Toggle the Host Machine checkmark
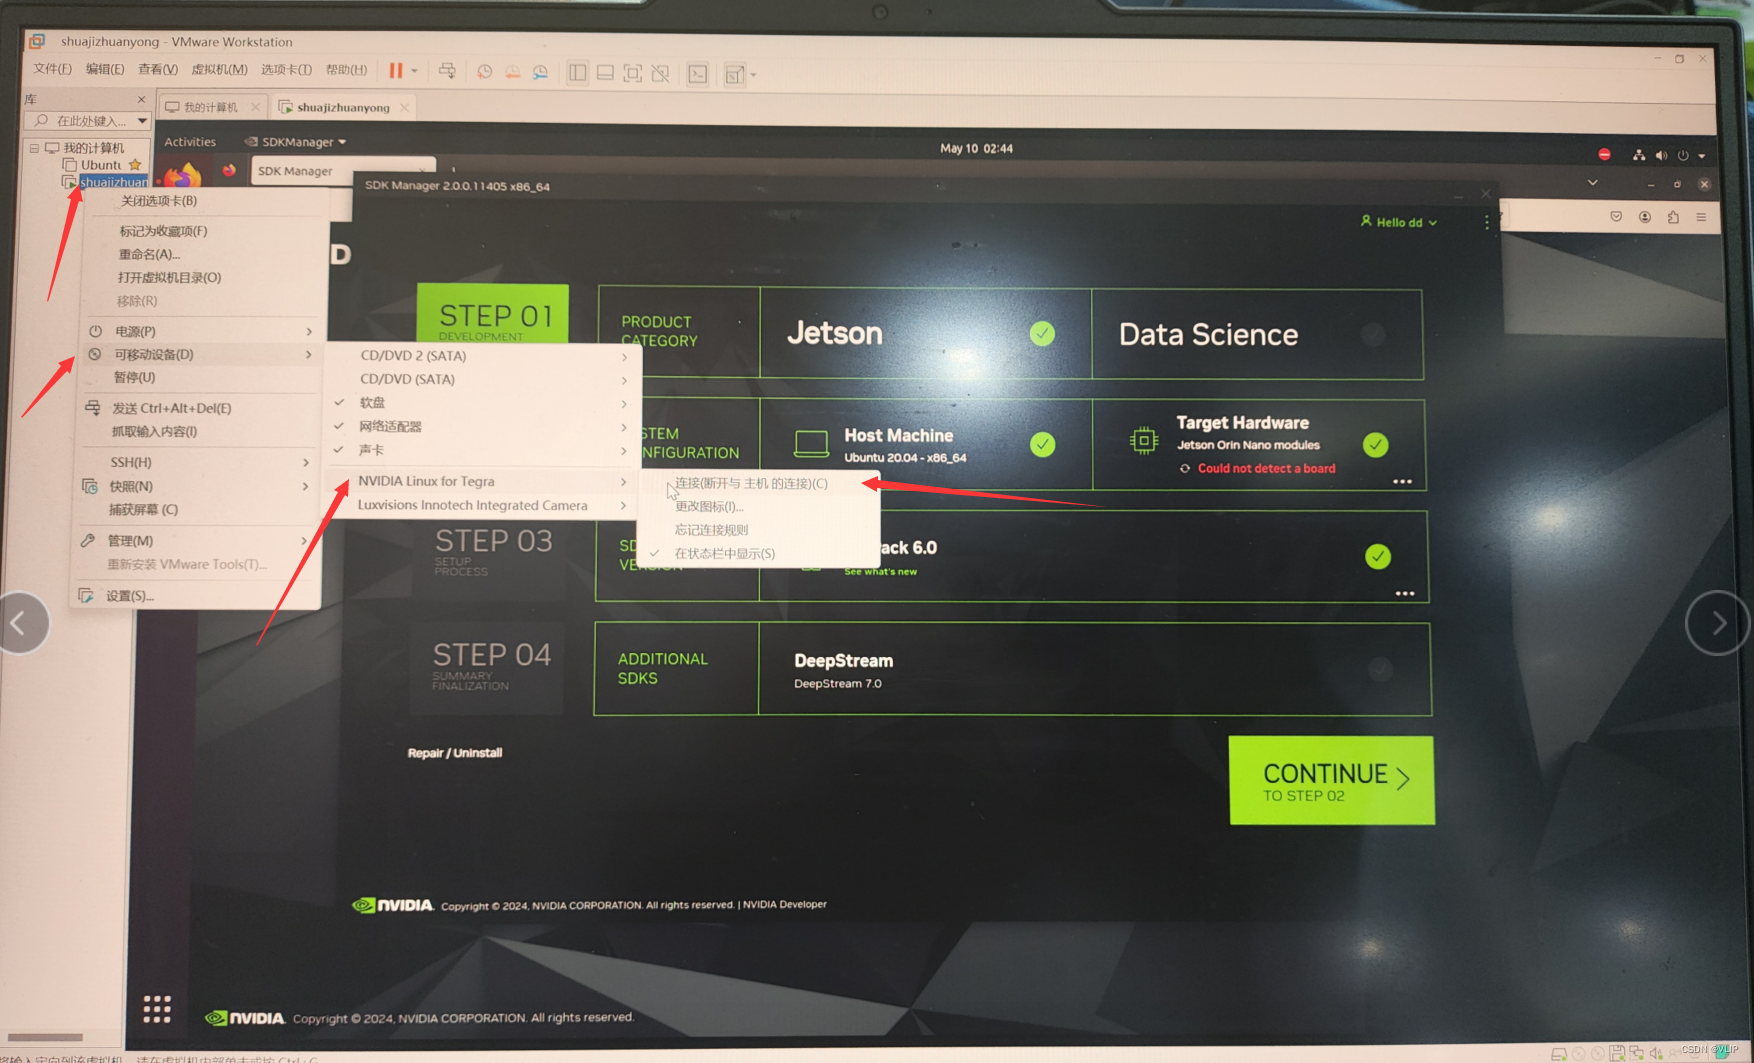Viewport: 1754px width, 1063px height. coord(1043,444)
